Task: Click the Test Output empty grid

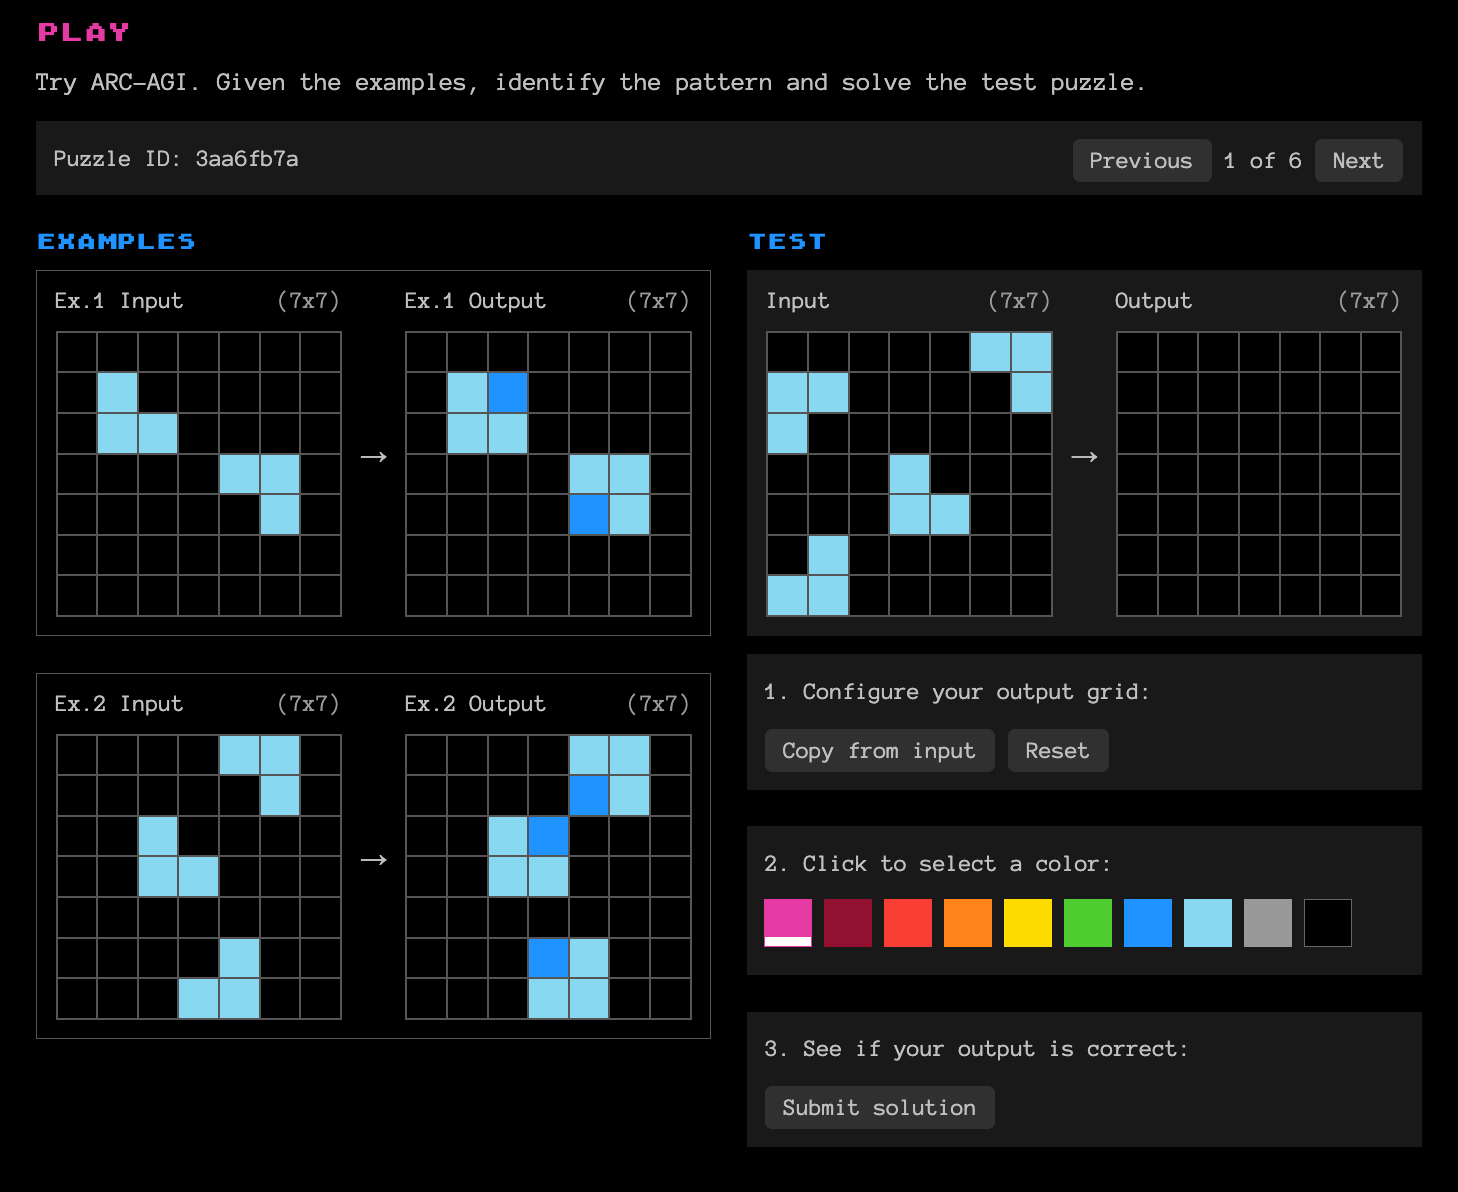Action: point(1259,474)
